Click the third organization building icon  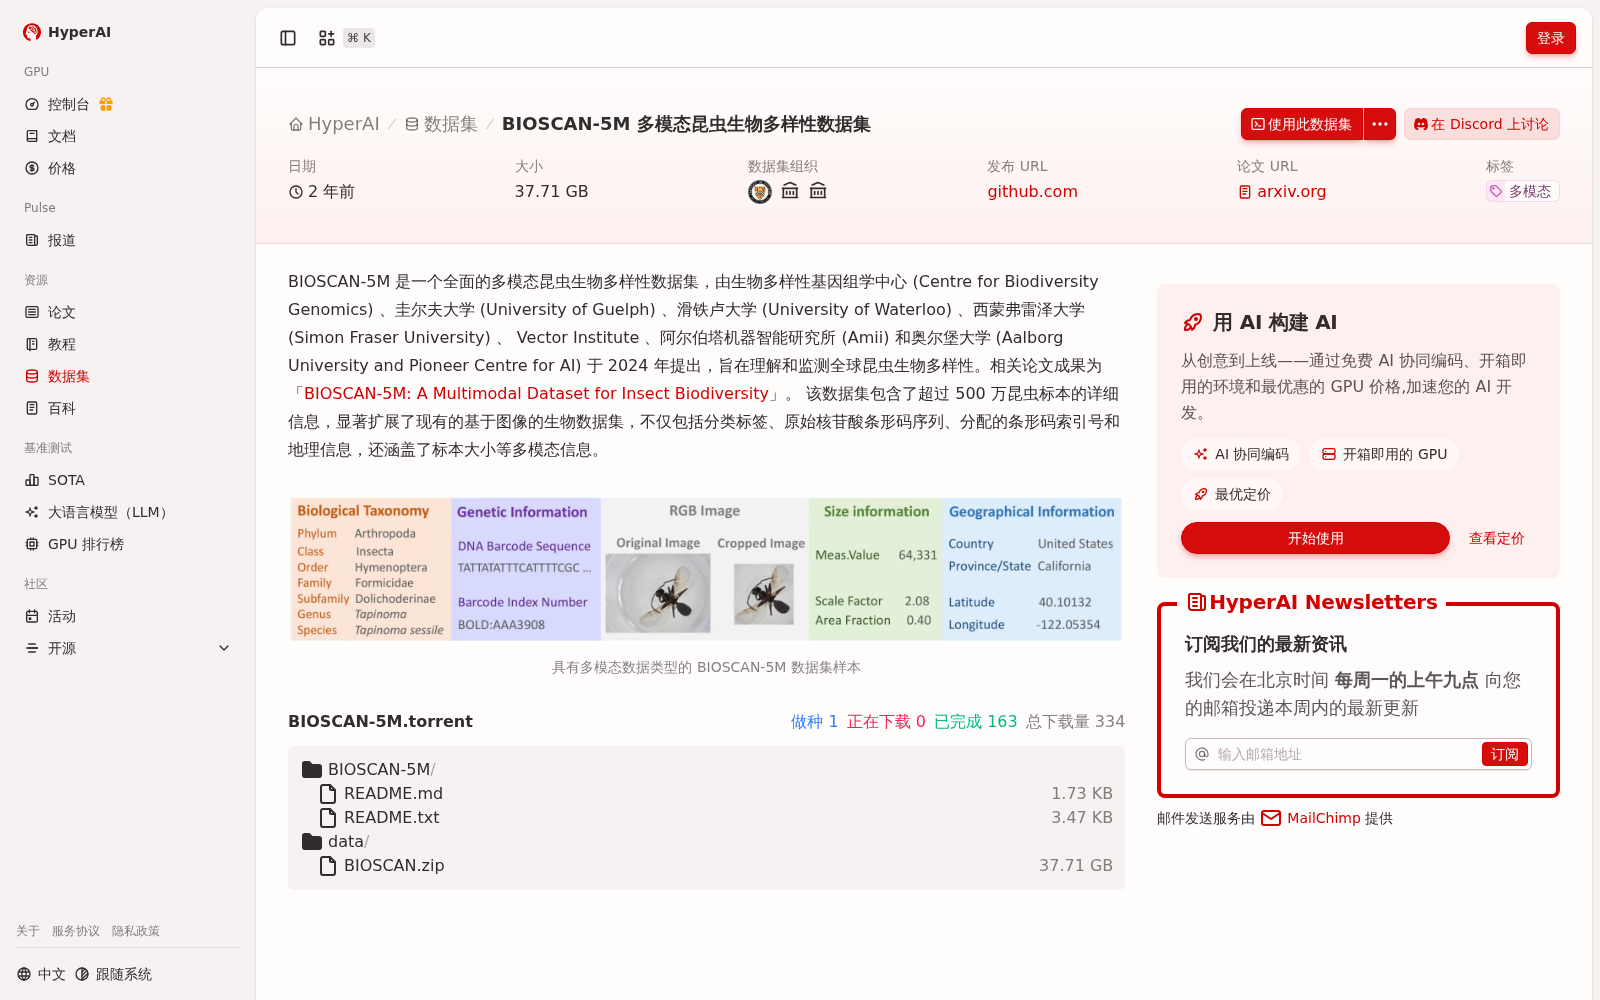coord(818,191)
